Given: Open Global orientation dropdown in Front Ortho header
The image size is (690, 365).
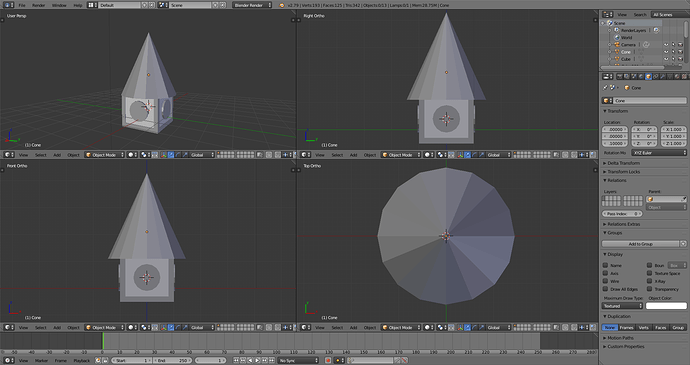Looking at the screenshot, I should point(202,327).
